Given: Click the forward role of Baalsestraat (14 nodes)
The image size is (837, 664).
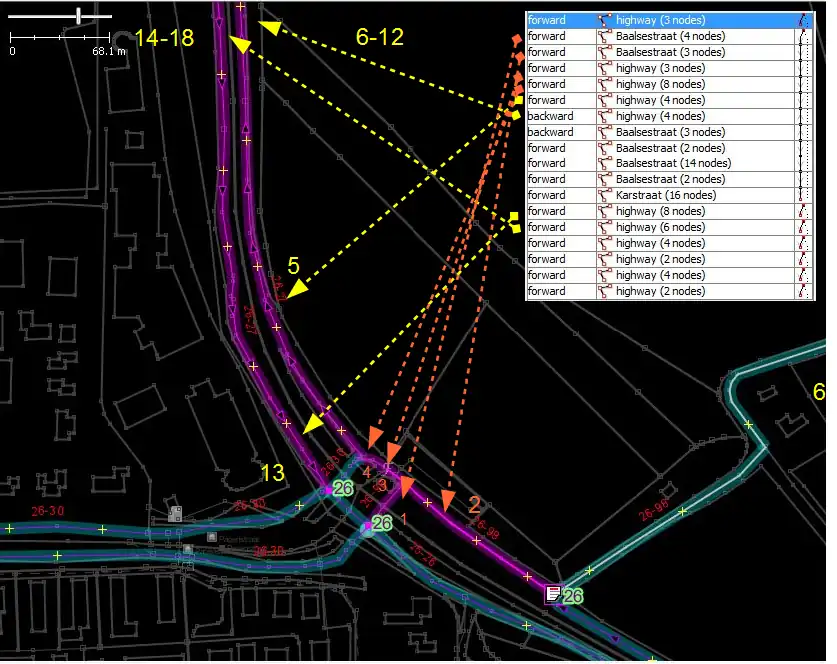Looking at the screenshot, I should [547, 163].
